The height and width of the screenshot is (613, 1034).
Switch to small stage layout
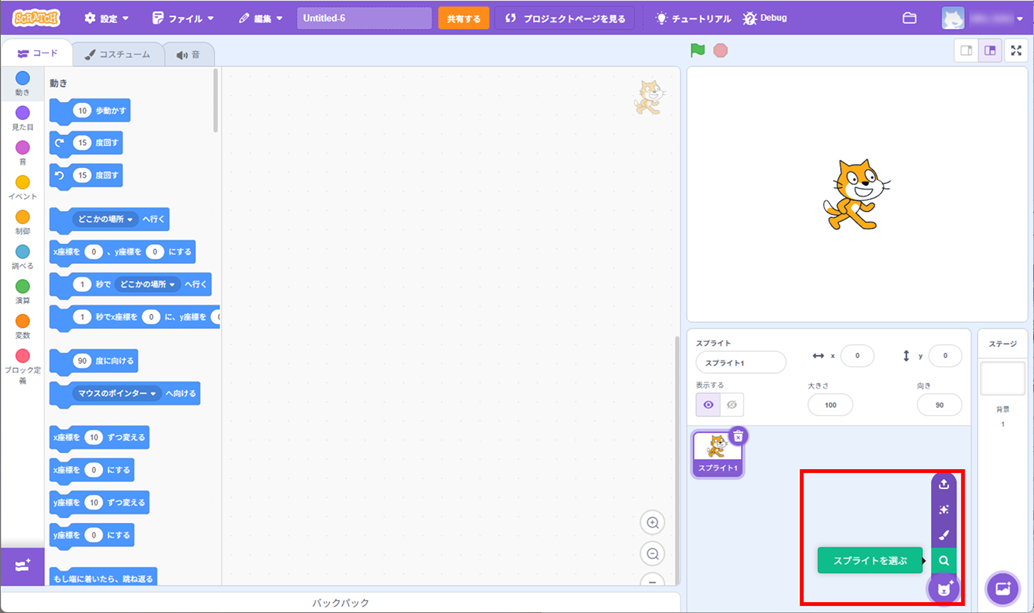pyautogui.click(x=966, y=51)
